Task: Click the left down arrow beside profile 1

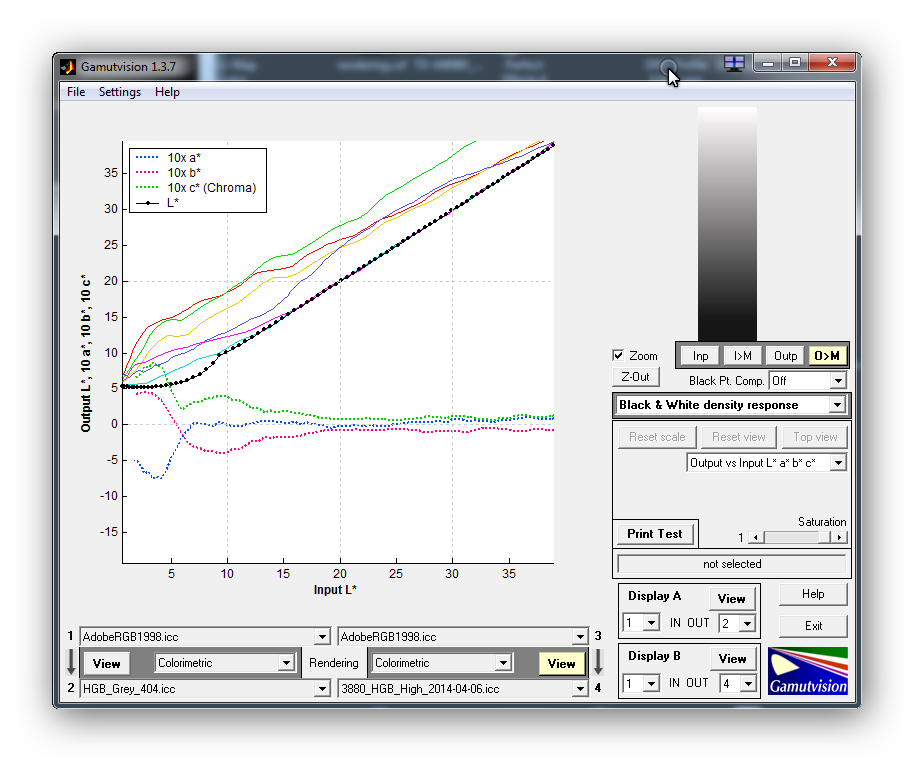Action: 71,662
